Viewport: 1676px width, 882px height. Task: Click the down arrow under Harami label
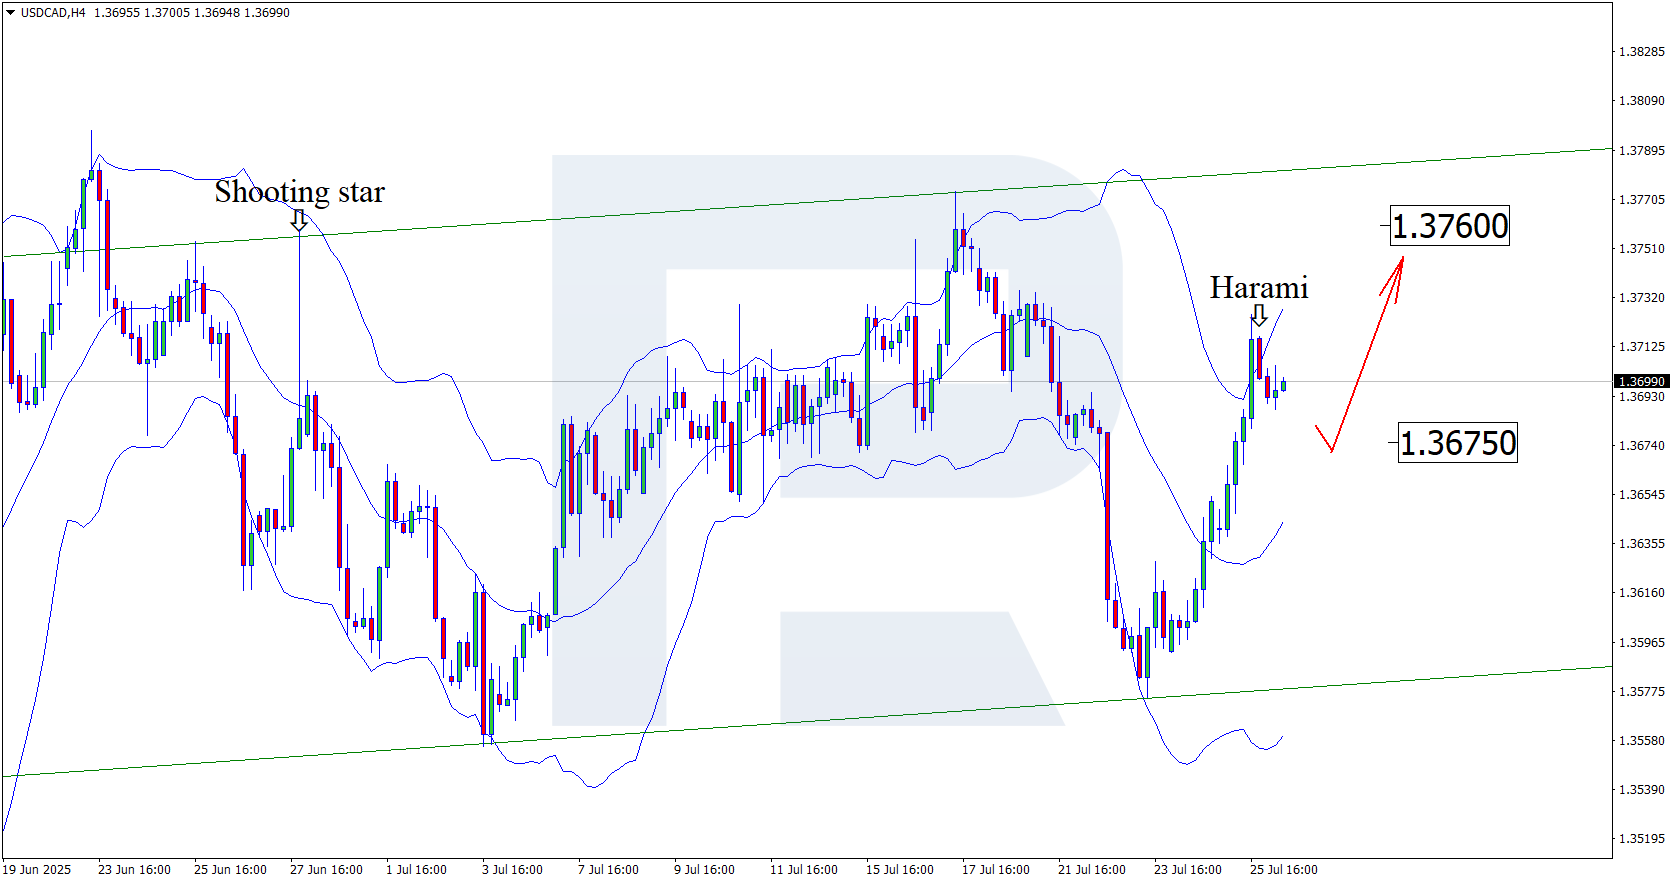click(1259, 316)
